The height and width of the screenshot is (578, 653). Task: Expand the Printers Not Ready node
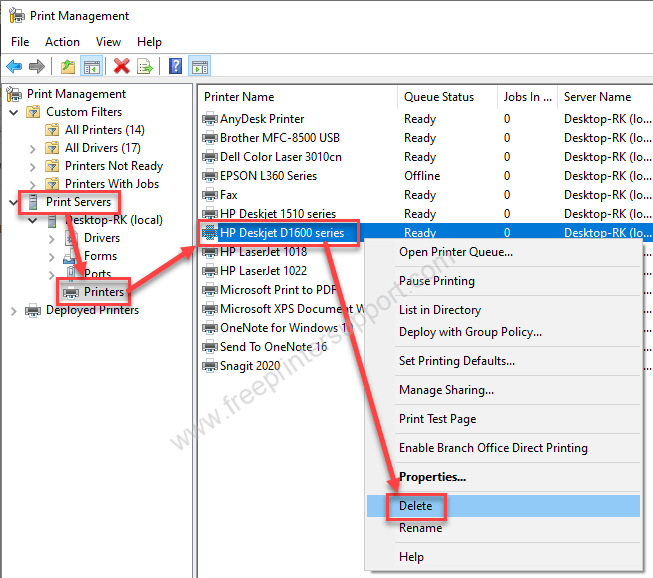click(32, 167)
